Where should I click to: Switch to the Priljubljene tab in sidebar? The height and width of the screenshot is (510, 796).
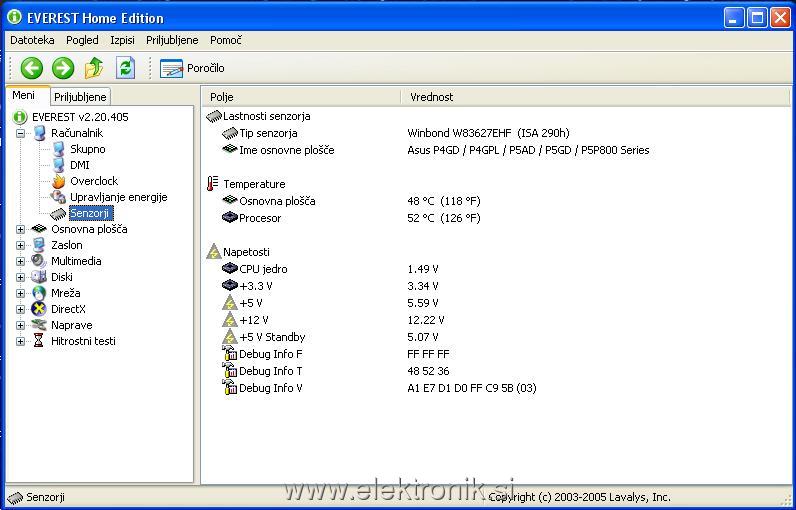(x=80, y=97)
